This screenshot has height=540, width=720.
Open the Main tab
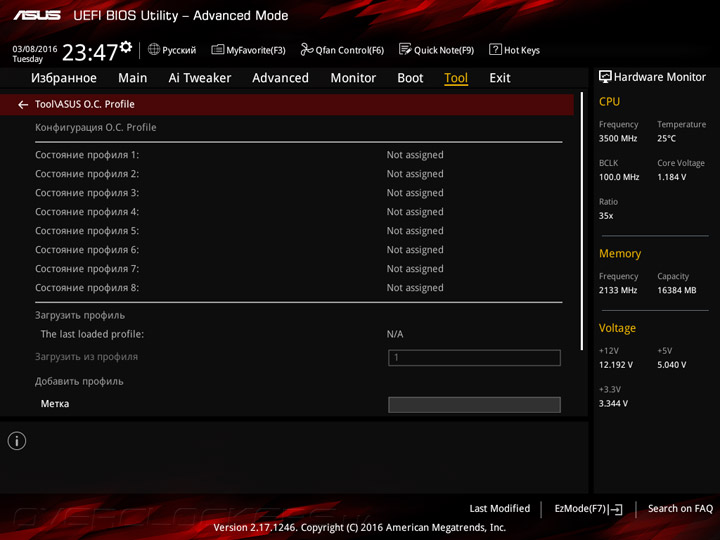[x=132, y=78]
